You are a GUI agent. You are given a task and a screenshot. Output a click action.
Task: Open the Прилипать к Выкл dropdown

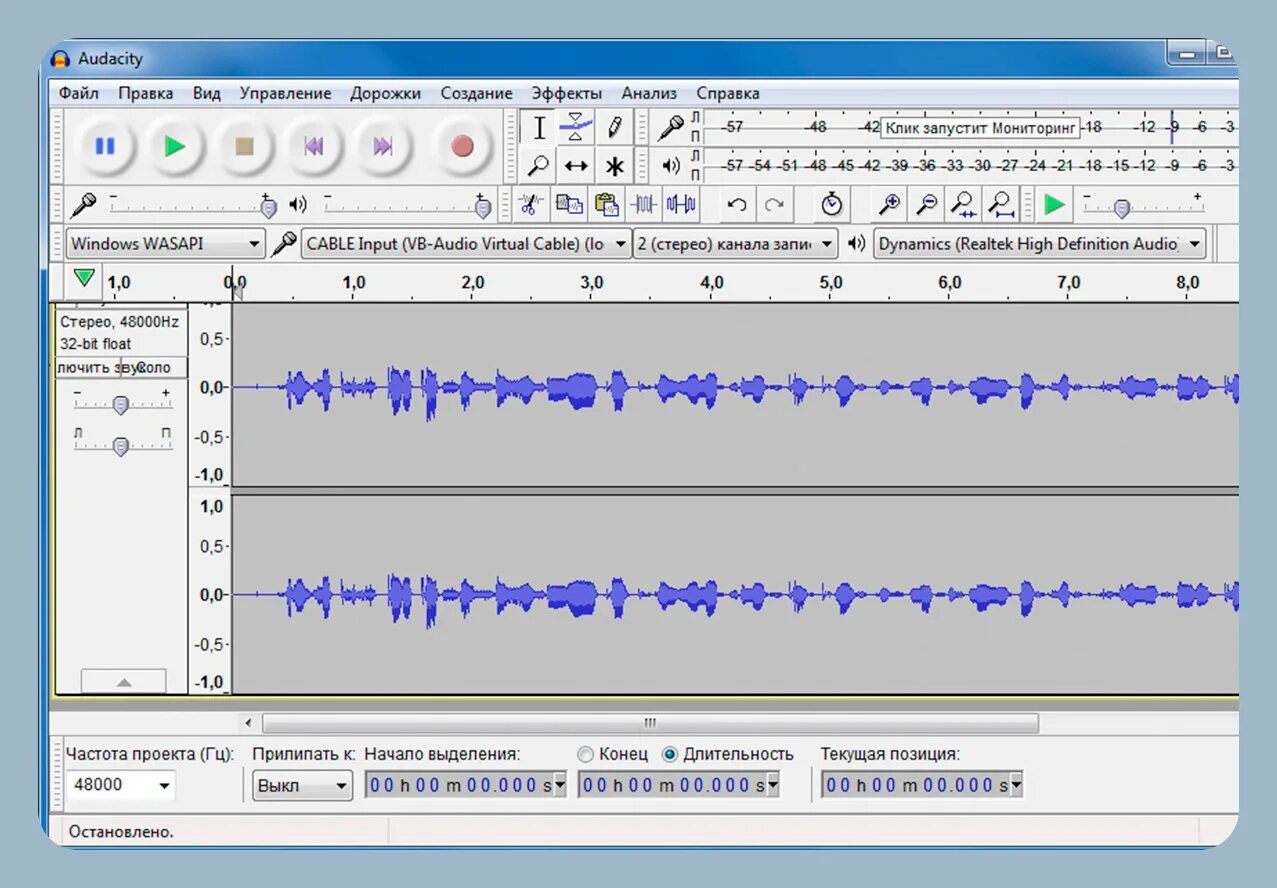point(303,785)
